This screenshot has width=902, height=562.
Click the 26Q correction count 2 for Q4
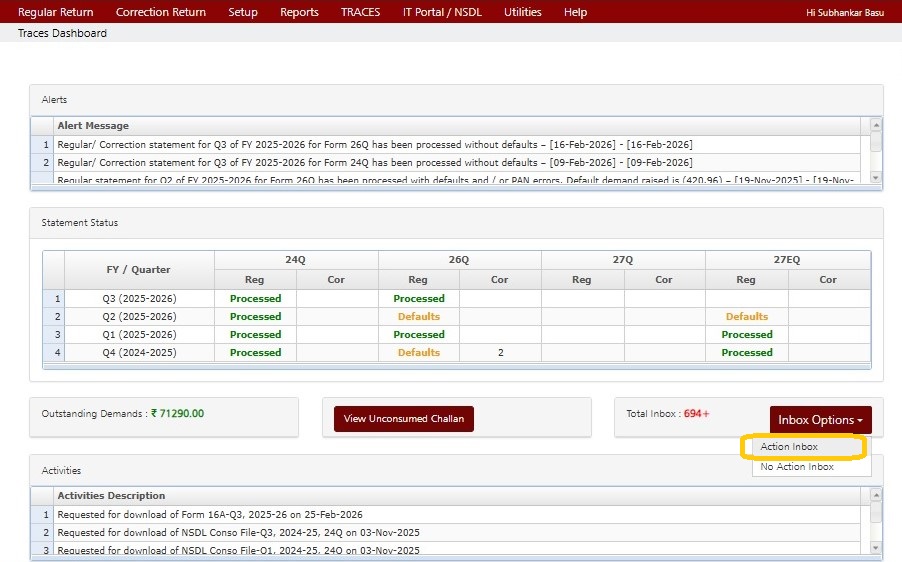500,353
